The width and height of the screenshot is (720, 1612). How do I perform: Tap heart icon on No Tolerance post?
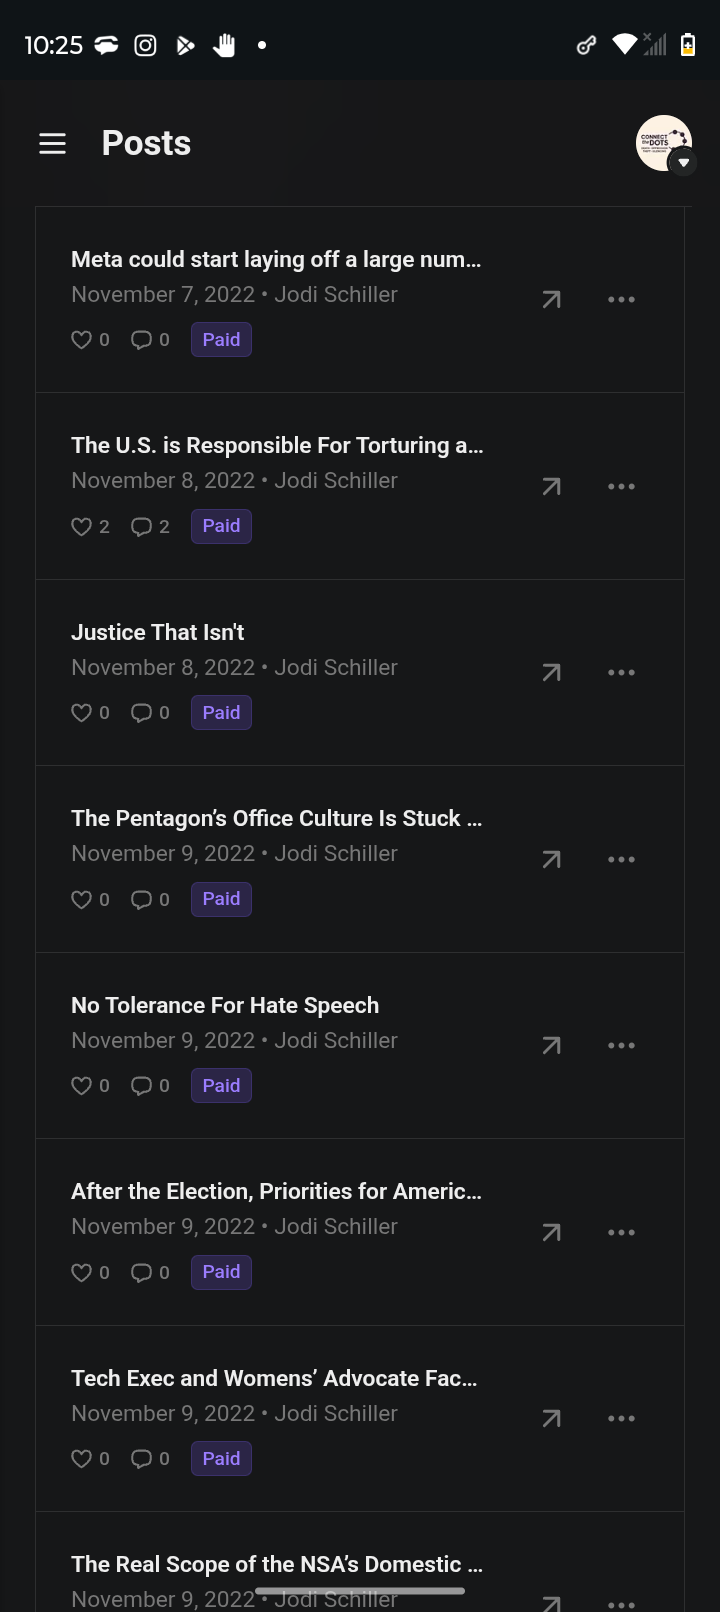[x=82, y=1086]
